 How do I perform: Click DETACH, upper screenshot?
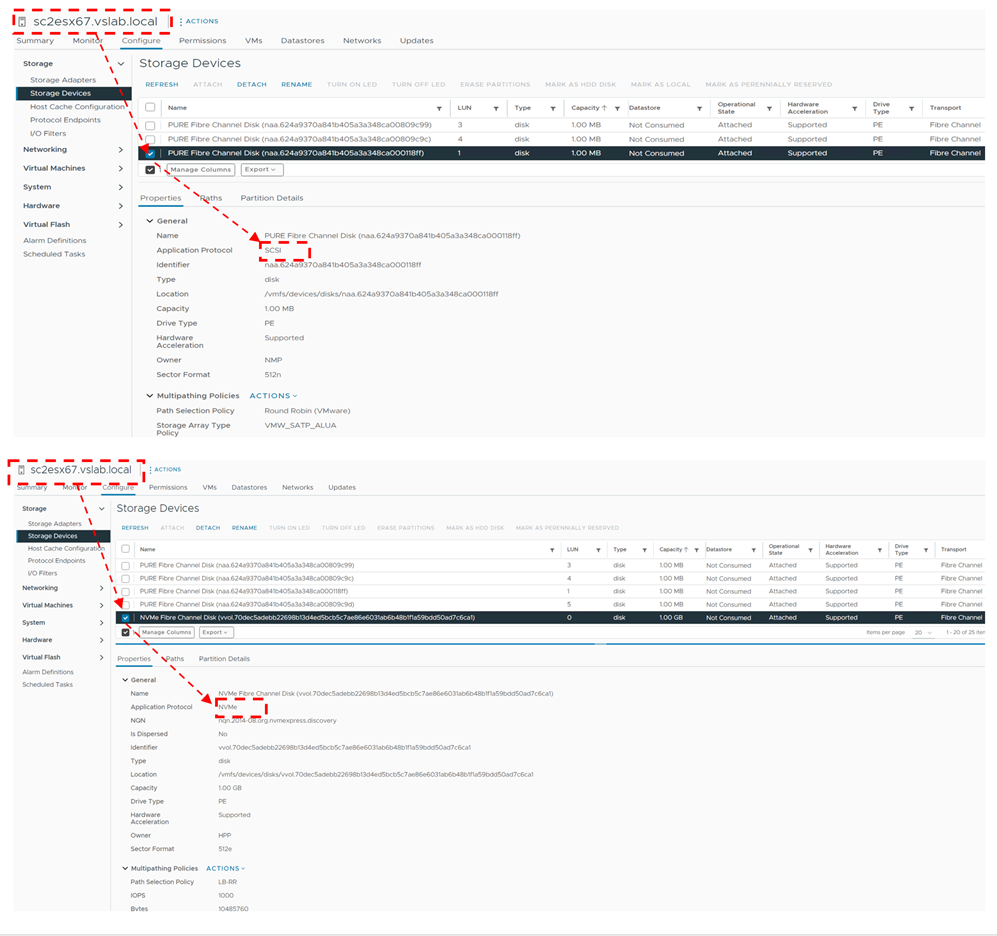point(252,85)
